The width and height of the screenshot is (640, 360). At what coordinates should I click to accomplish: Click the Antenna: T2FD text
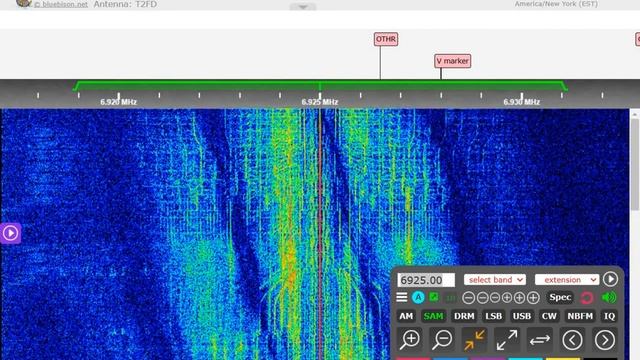pyautogui.click(x=125, y=4)
